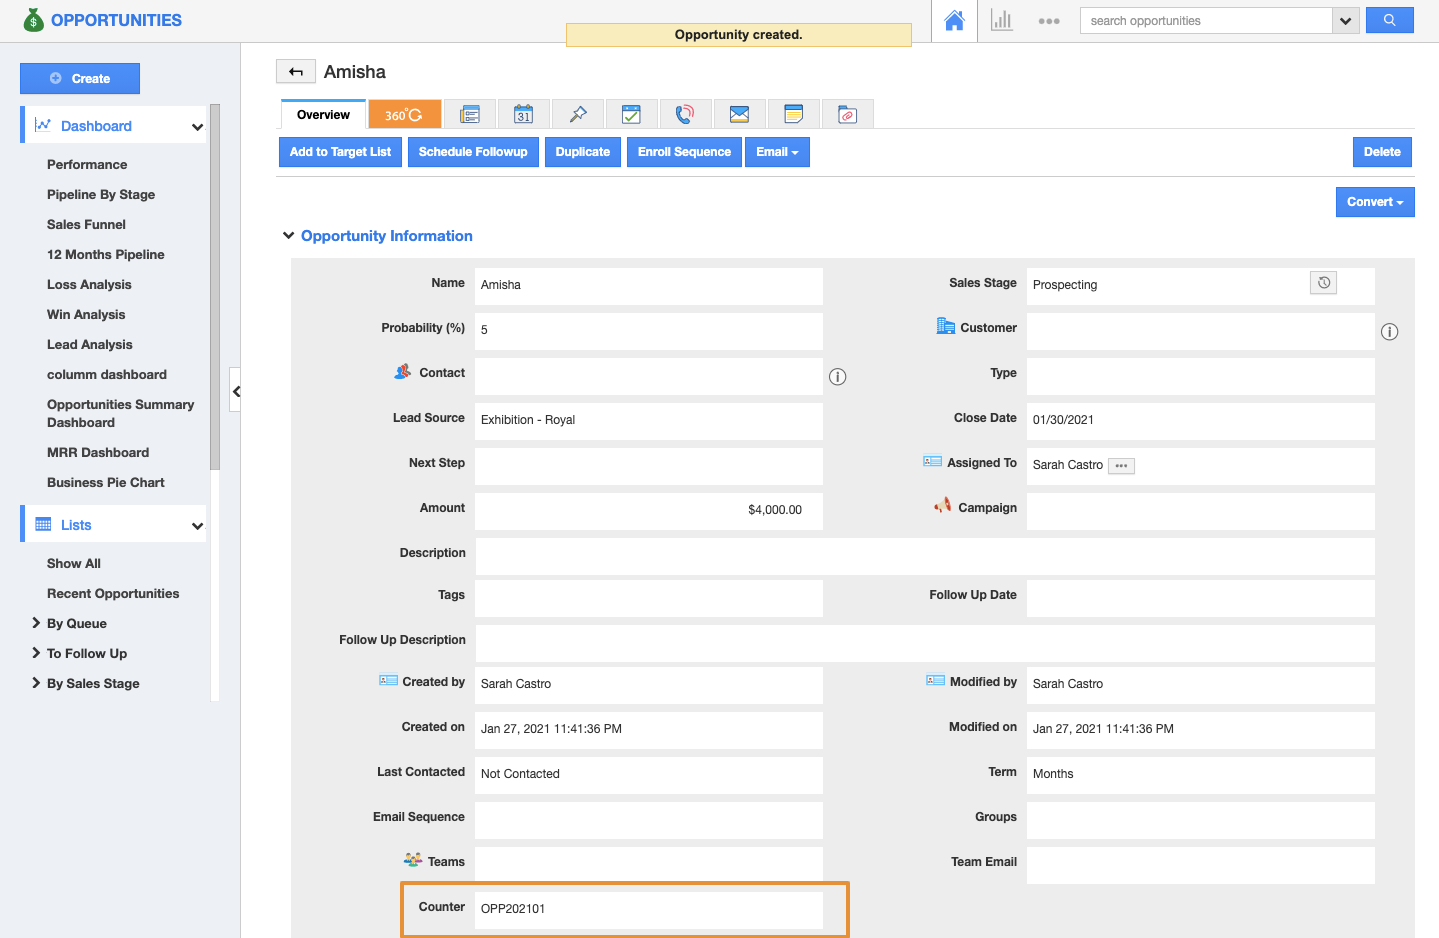The height and width of the screenshot is (938, 1439).
Task: Open the calendar tab icon
Action: click(523, 115)
